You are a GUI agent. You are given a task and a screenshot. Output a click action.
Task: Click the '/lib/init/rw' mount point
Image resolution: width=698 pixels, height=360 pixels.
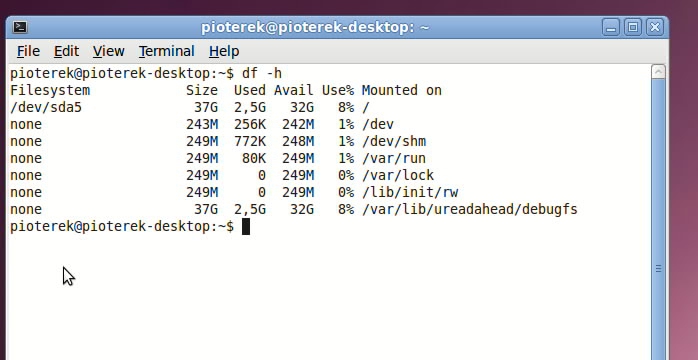pyautogui.click(x=410, y=192)
